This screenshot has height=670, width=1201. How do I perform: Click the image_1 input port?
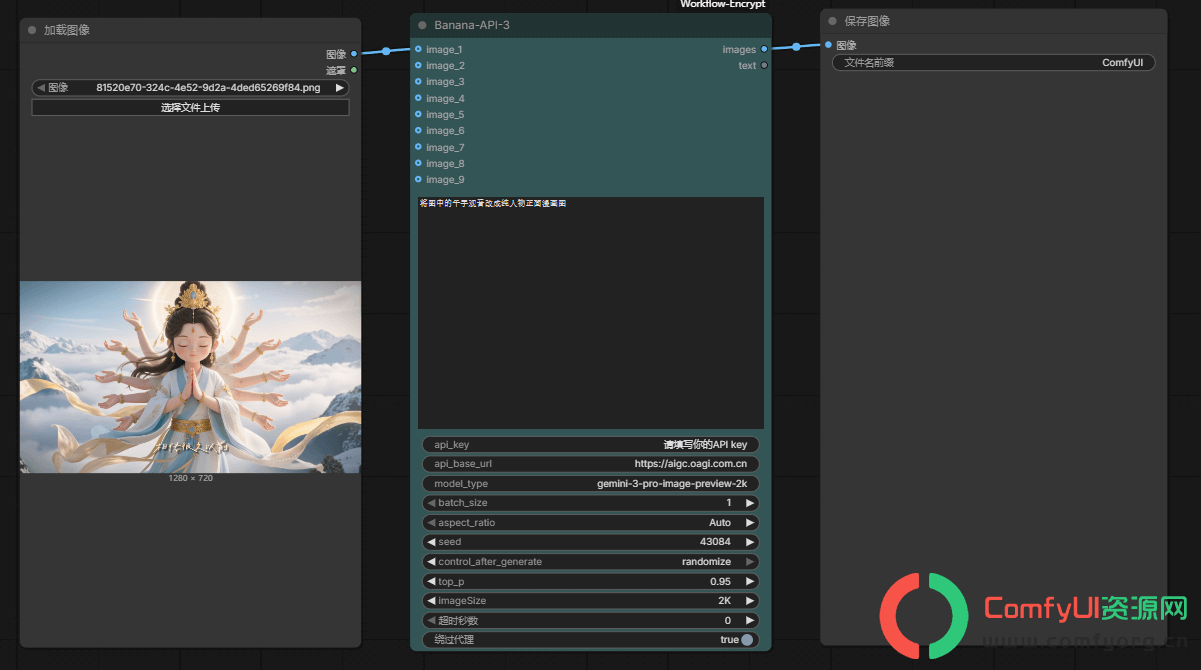[x=418, y=49]
